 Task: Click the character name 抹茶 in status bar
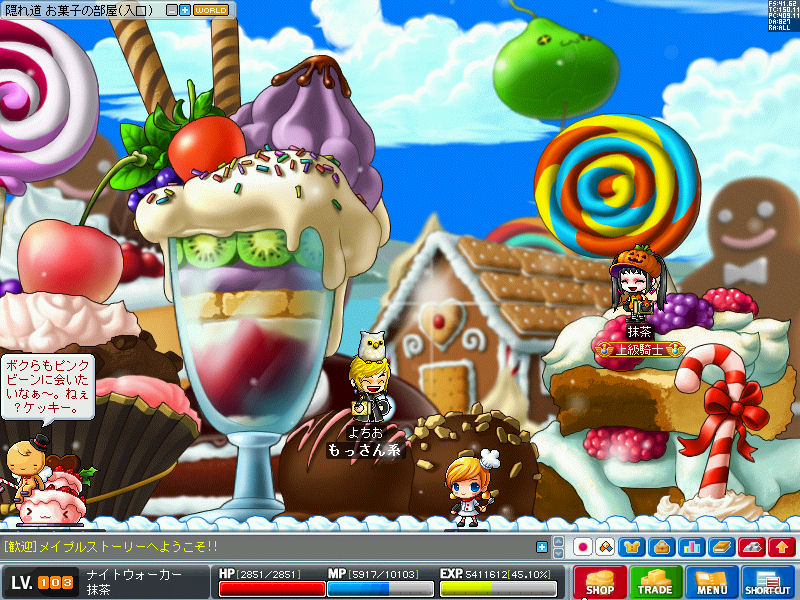98,590
